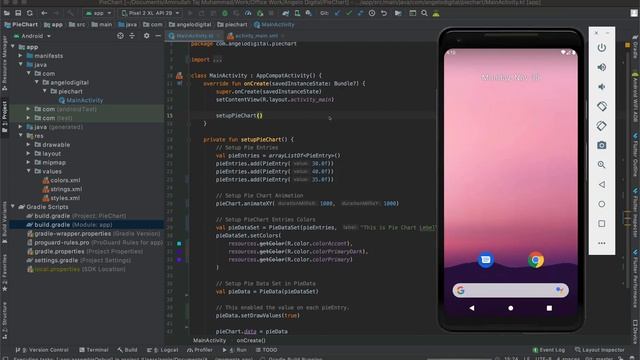
Task: Open the Version Control tool window
Action: pos(42,350)
